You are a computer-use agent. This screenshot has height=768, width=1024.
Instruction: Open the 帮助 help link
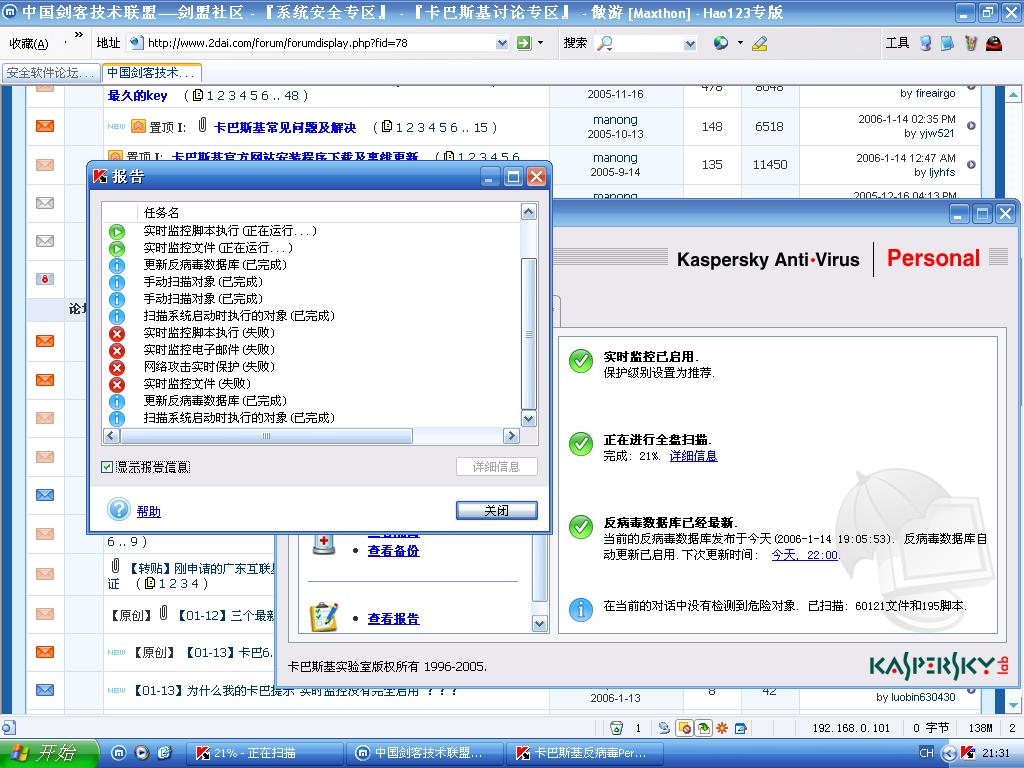click(x=148, y=511)
